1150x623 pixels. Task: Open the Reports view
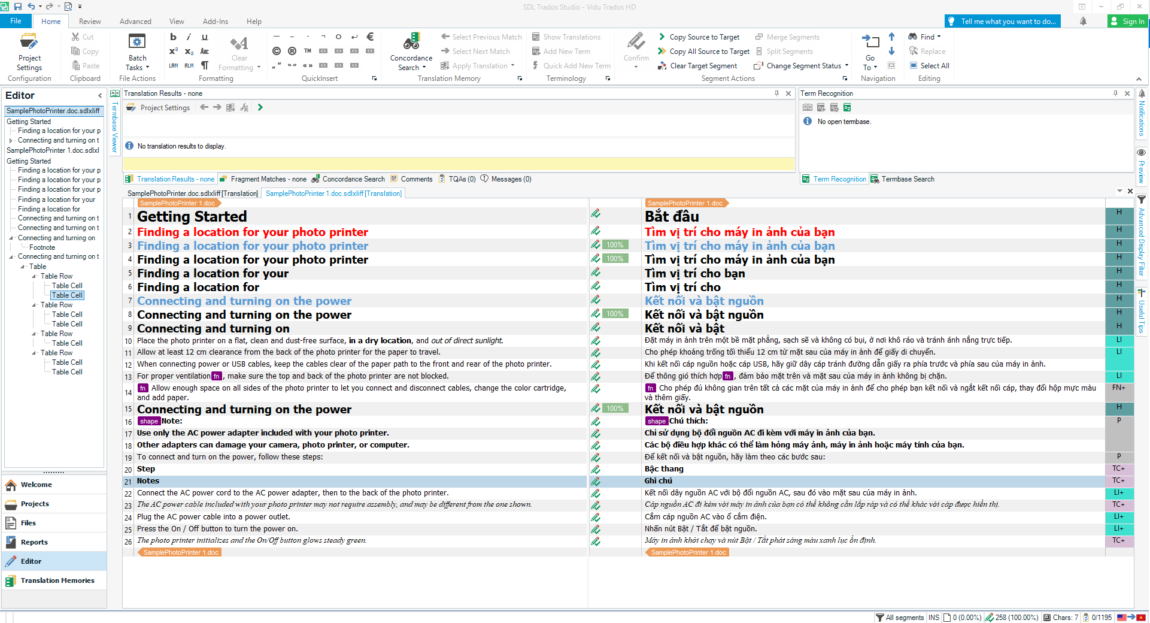(x=53, y=542)
